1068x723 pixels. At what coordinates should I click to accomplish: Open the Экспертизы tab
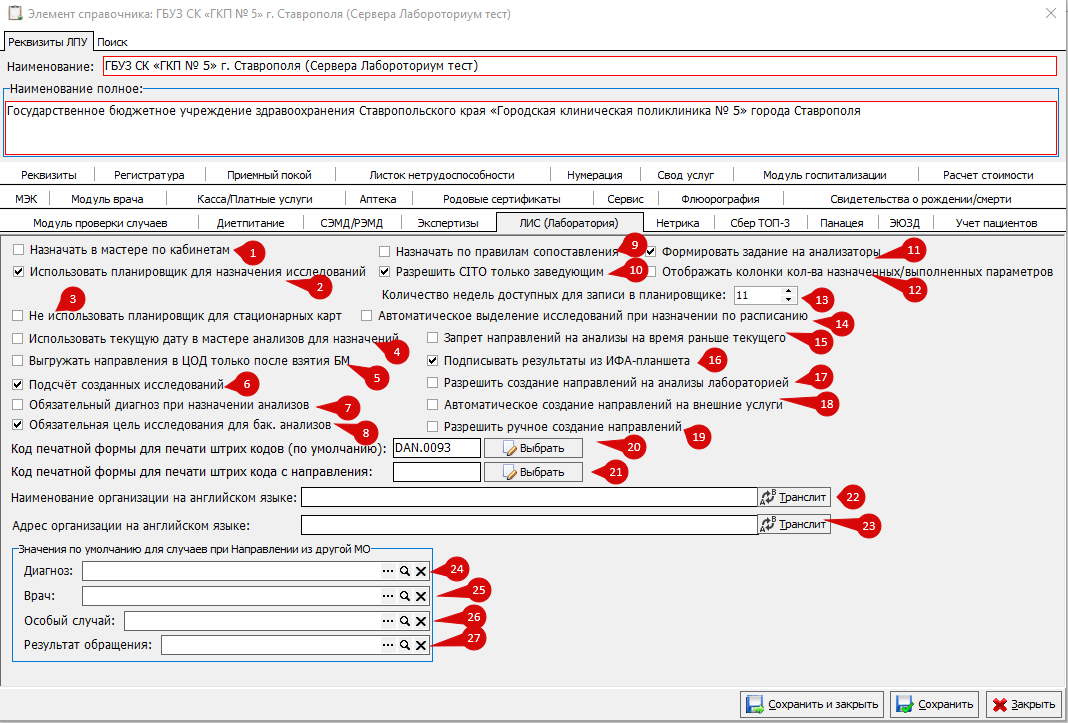(447, 223)
